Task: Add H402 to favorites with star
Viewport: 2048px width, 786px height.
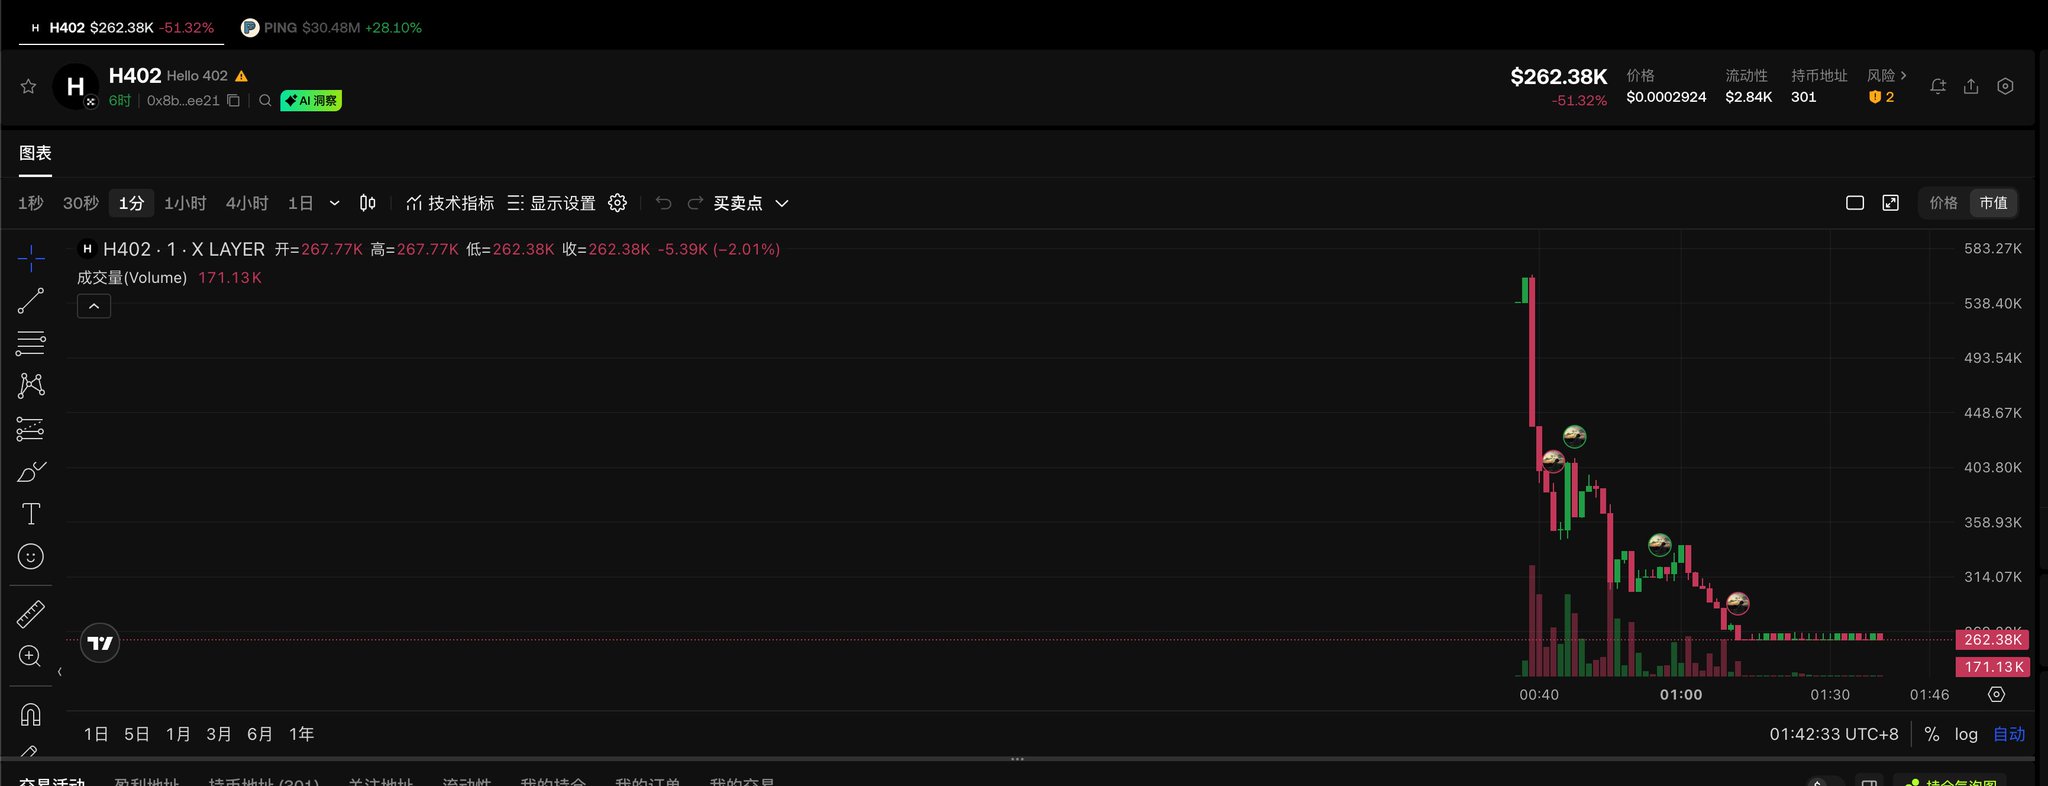Action: coord(29,87)
